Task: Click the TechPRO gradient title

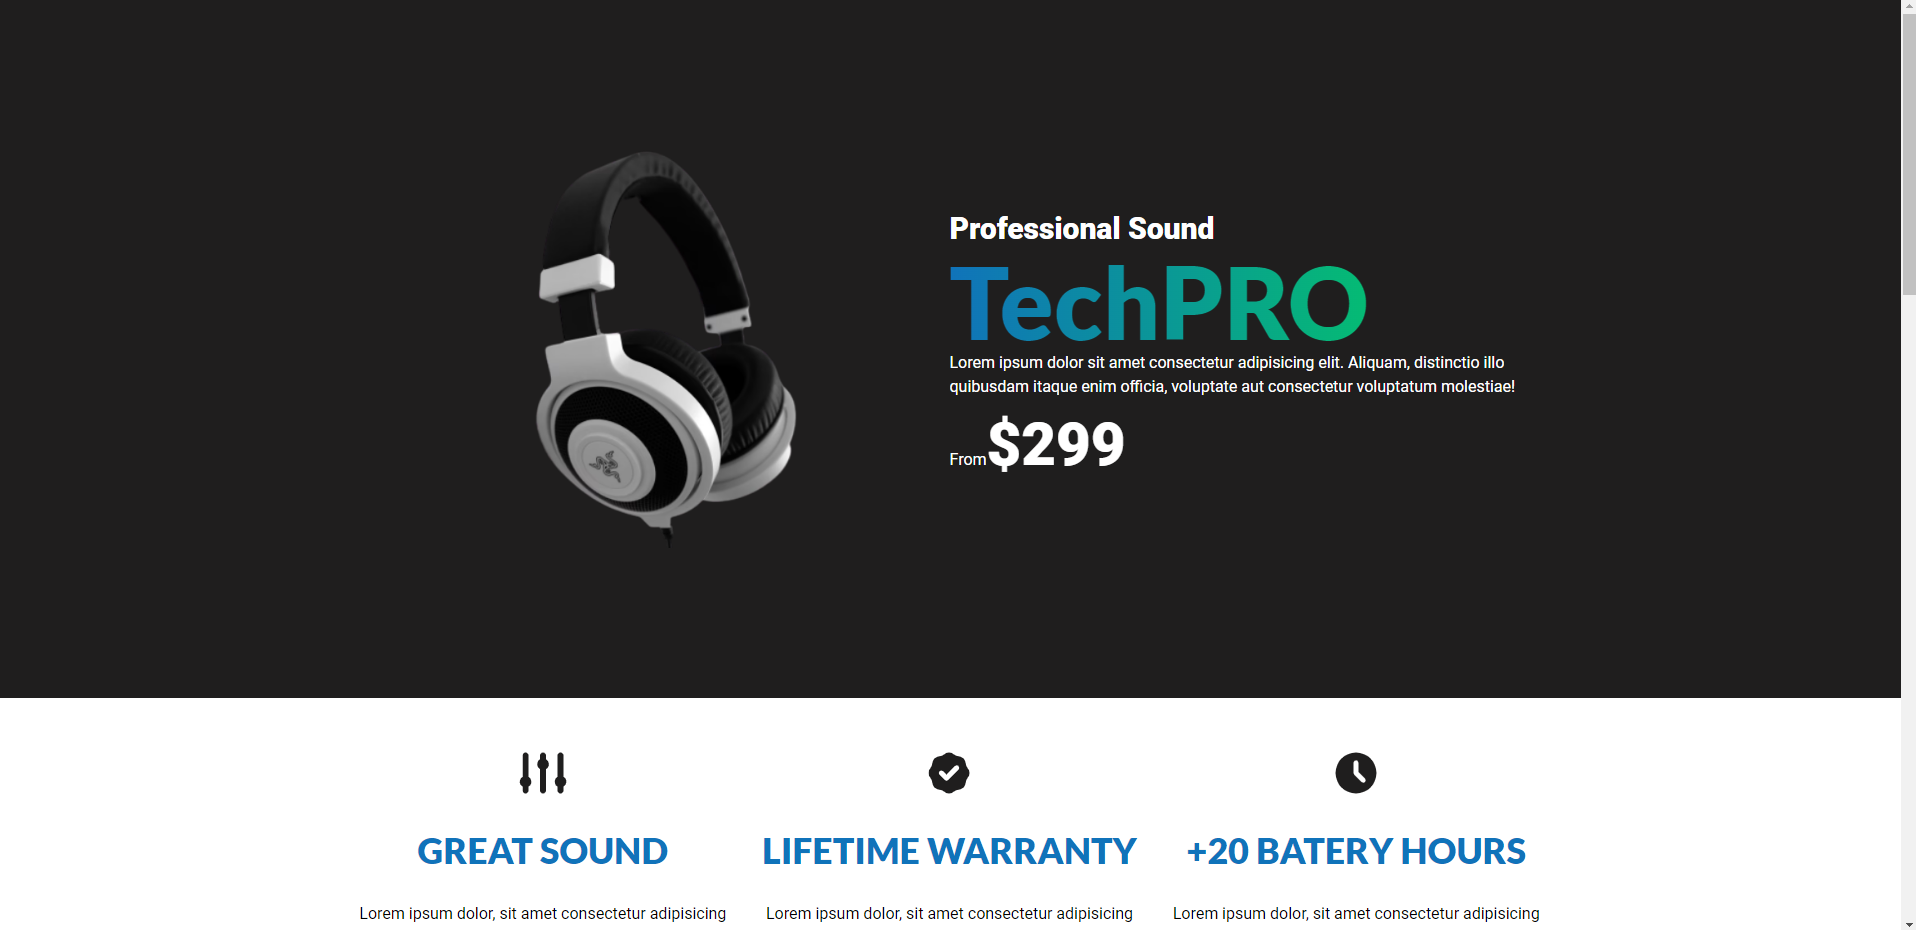Action: pyautogui.click(x=1158, y=304)
